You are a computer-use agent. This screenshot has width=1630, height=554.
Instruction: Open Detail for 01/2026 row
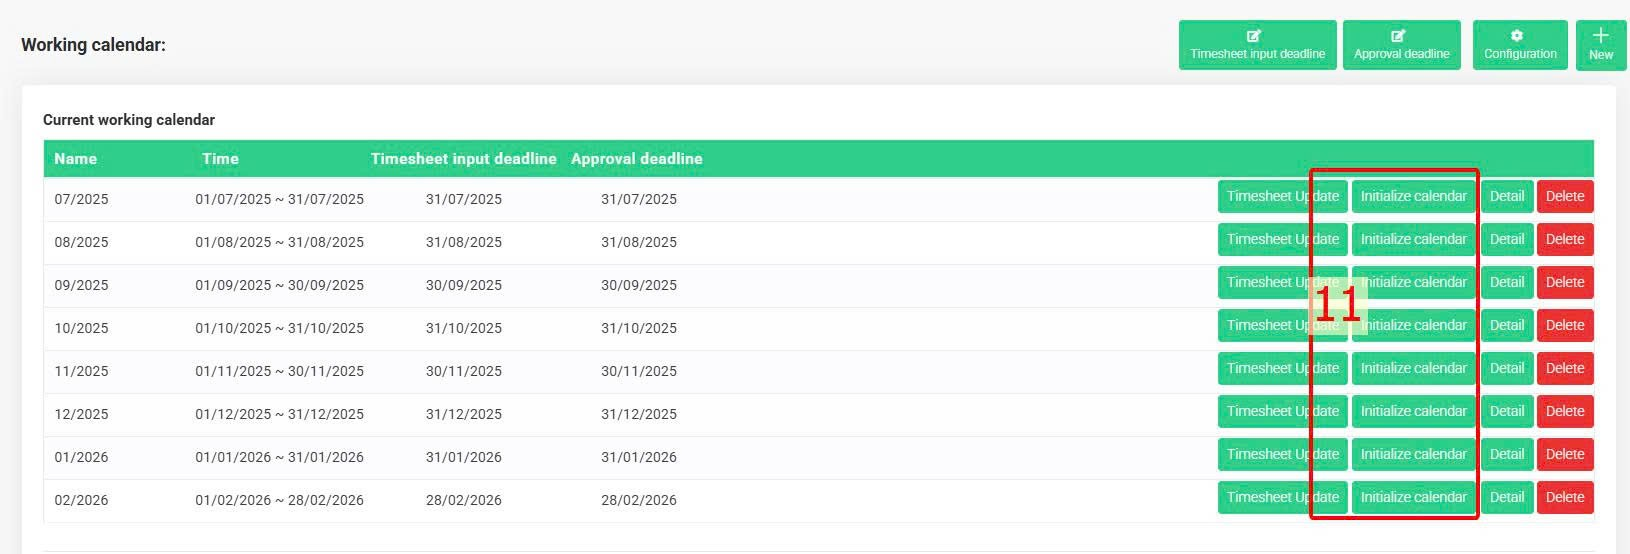(1506, 455)
